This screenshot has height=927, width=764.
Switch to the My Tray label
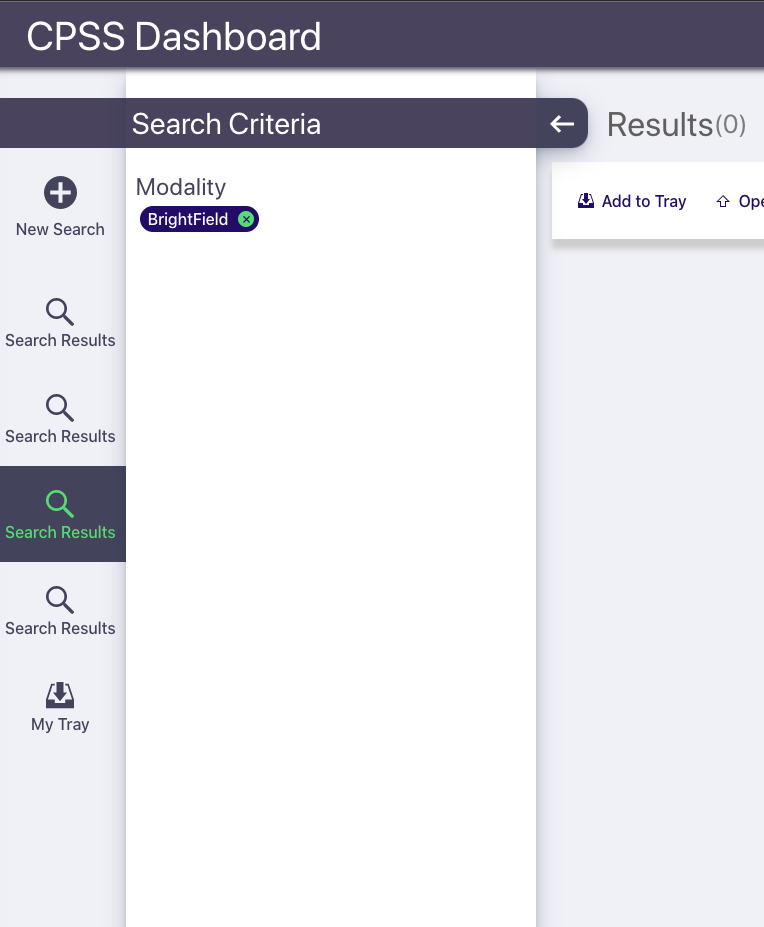60,725
